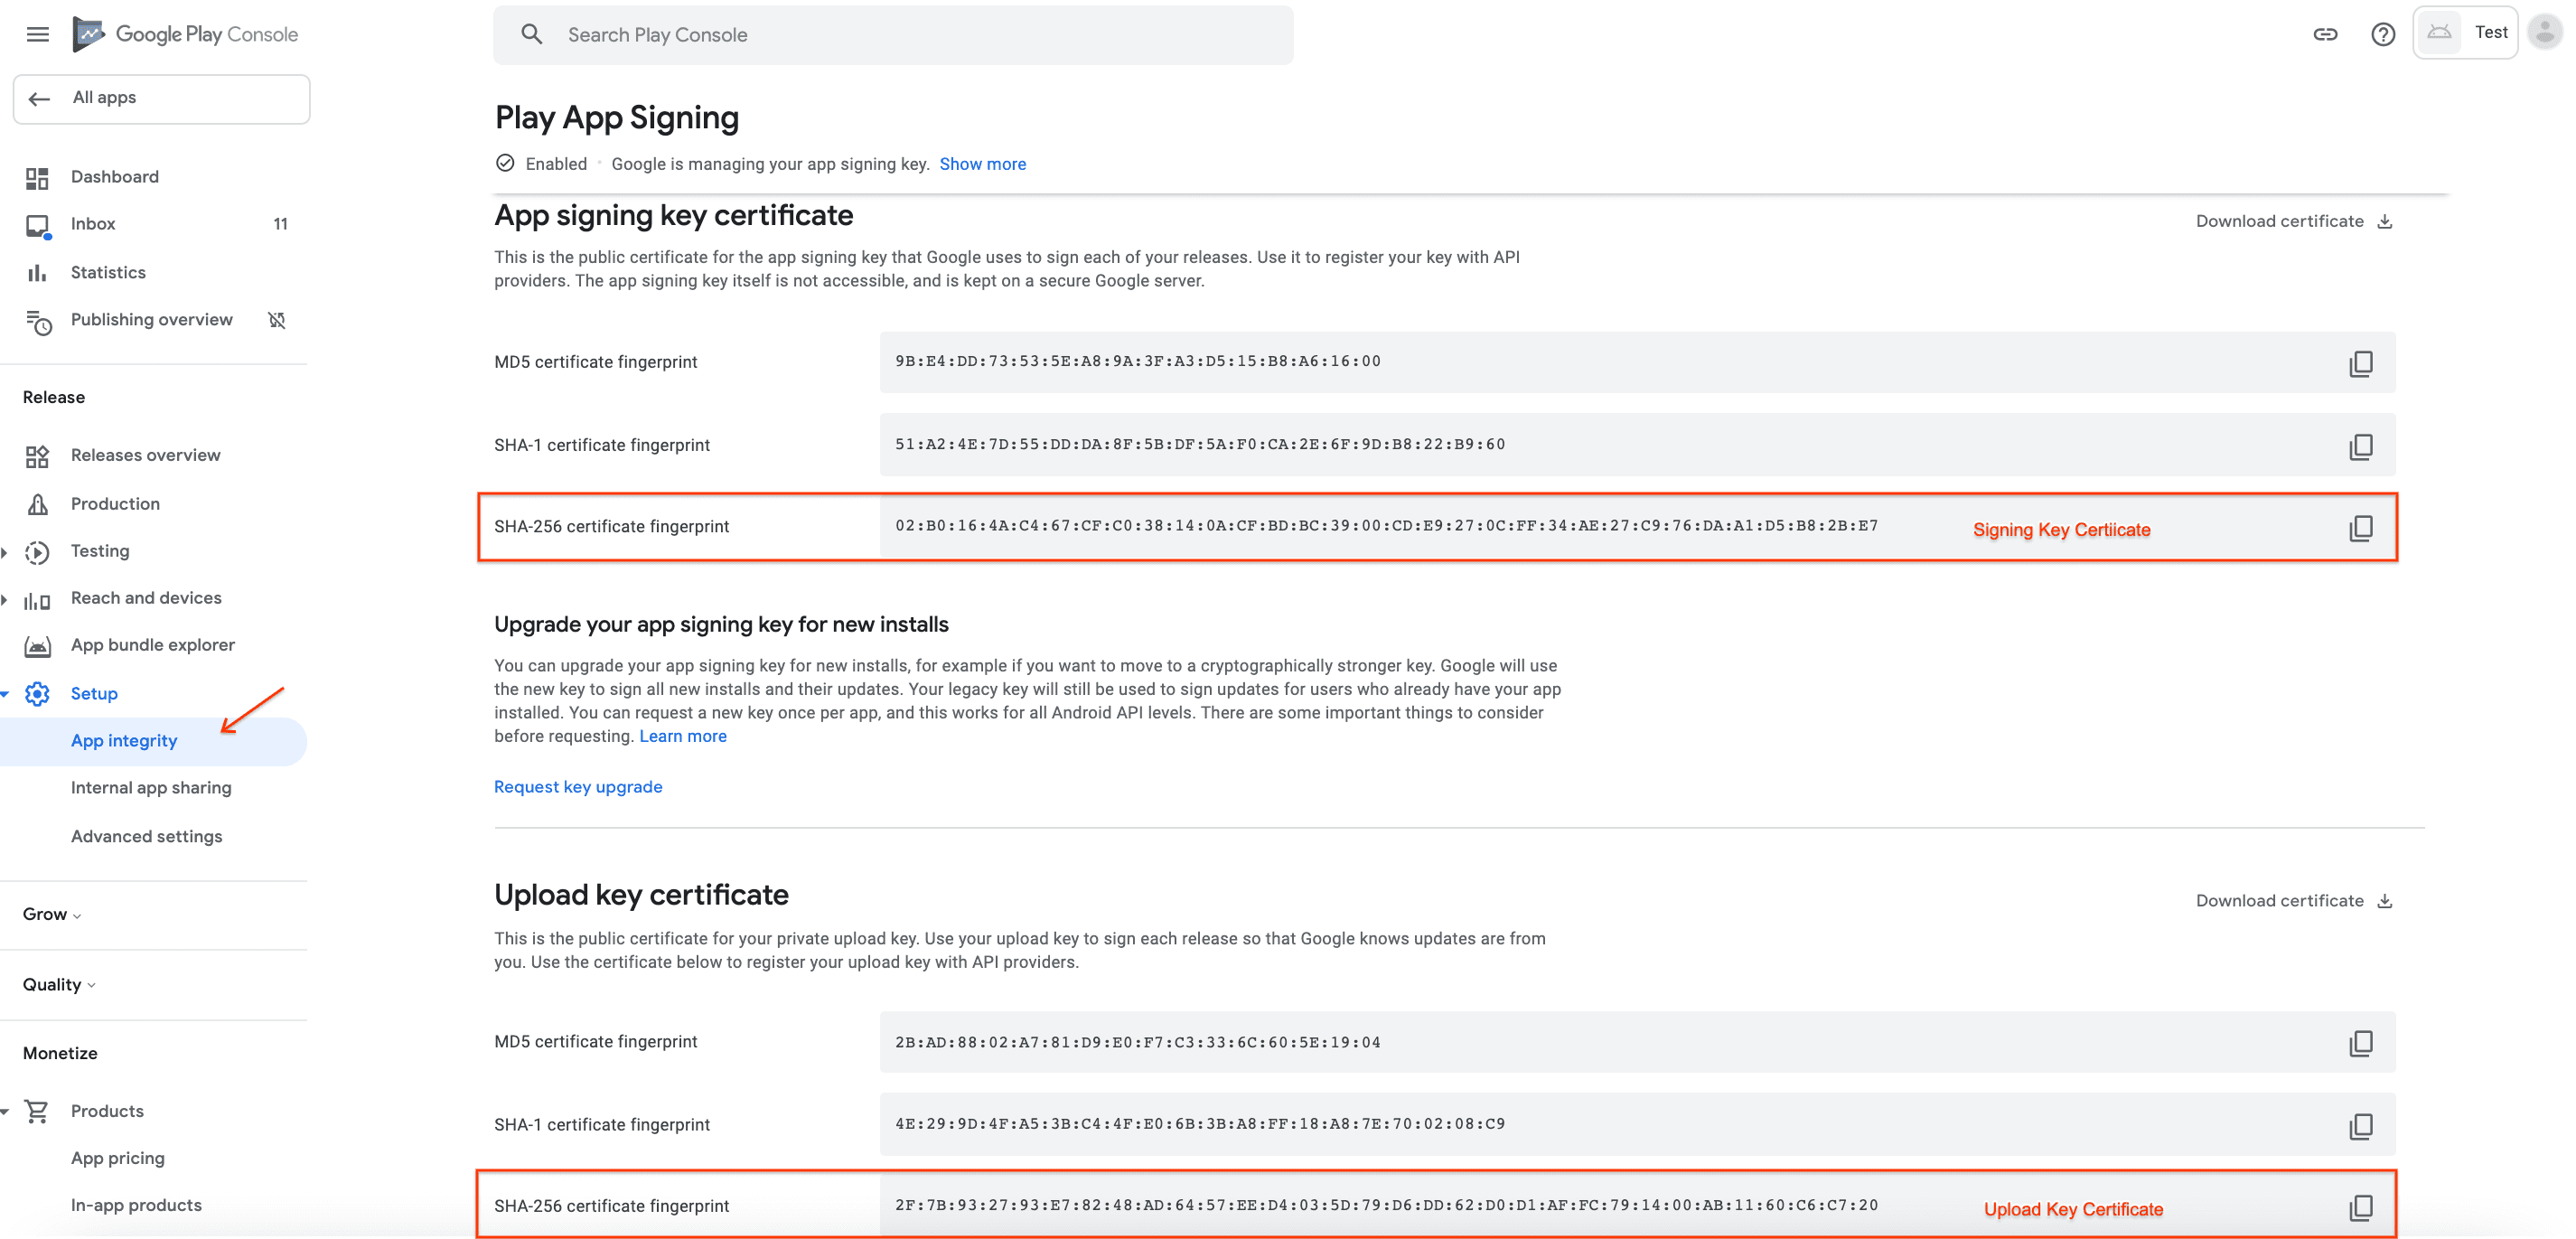2576x1239 pixels.
Task: Expand the Release section in sidebar
Action: [x=54, y=396]
